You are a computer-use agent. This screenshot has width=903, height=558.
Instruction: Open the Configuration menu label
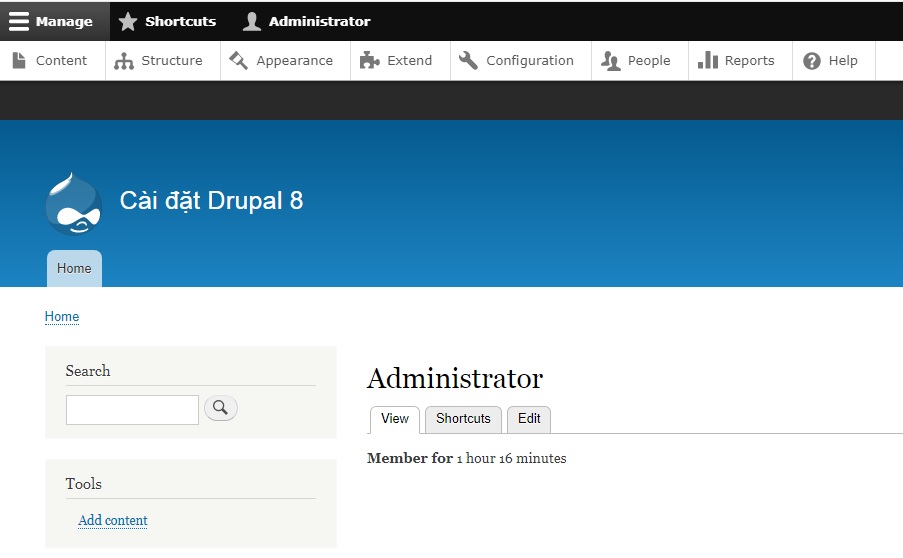pos(530,61)
